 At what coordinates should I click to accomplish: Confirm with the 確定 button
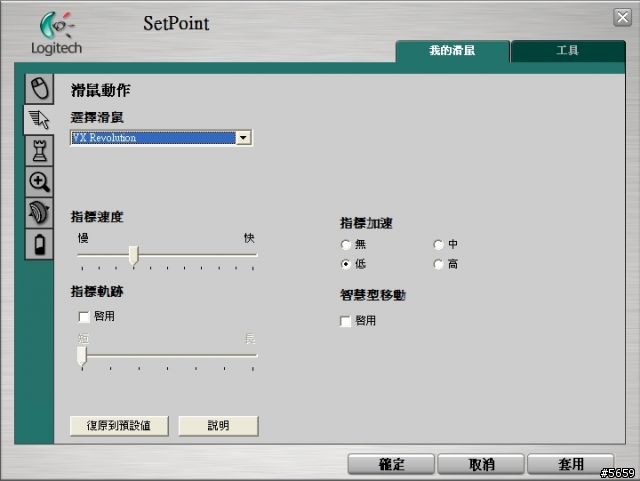click(x=391, y=464)
